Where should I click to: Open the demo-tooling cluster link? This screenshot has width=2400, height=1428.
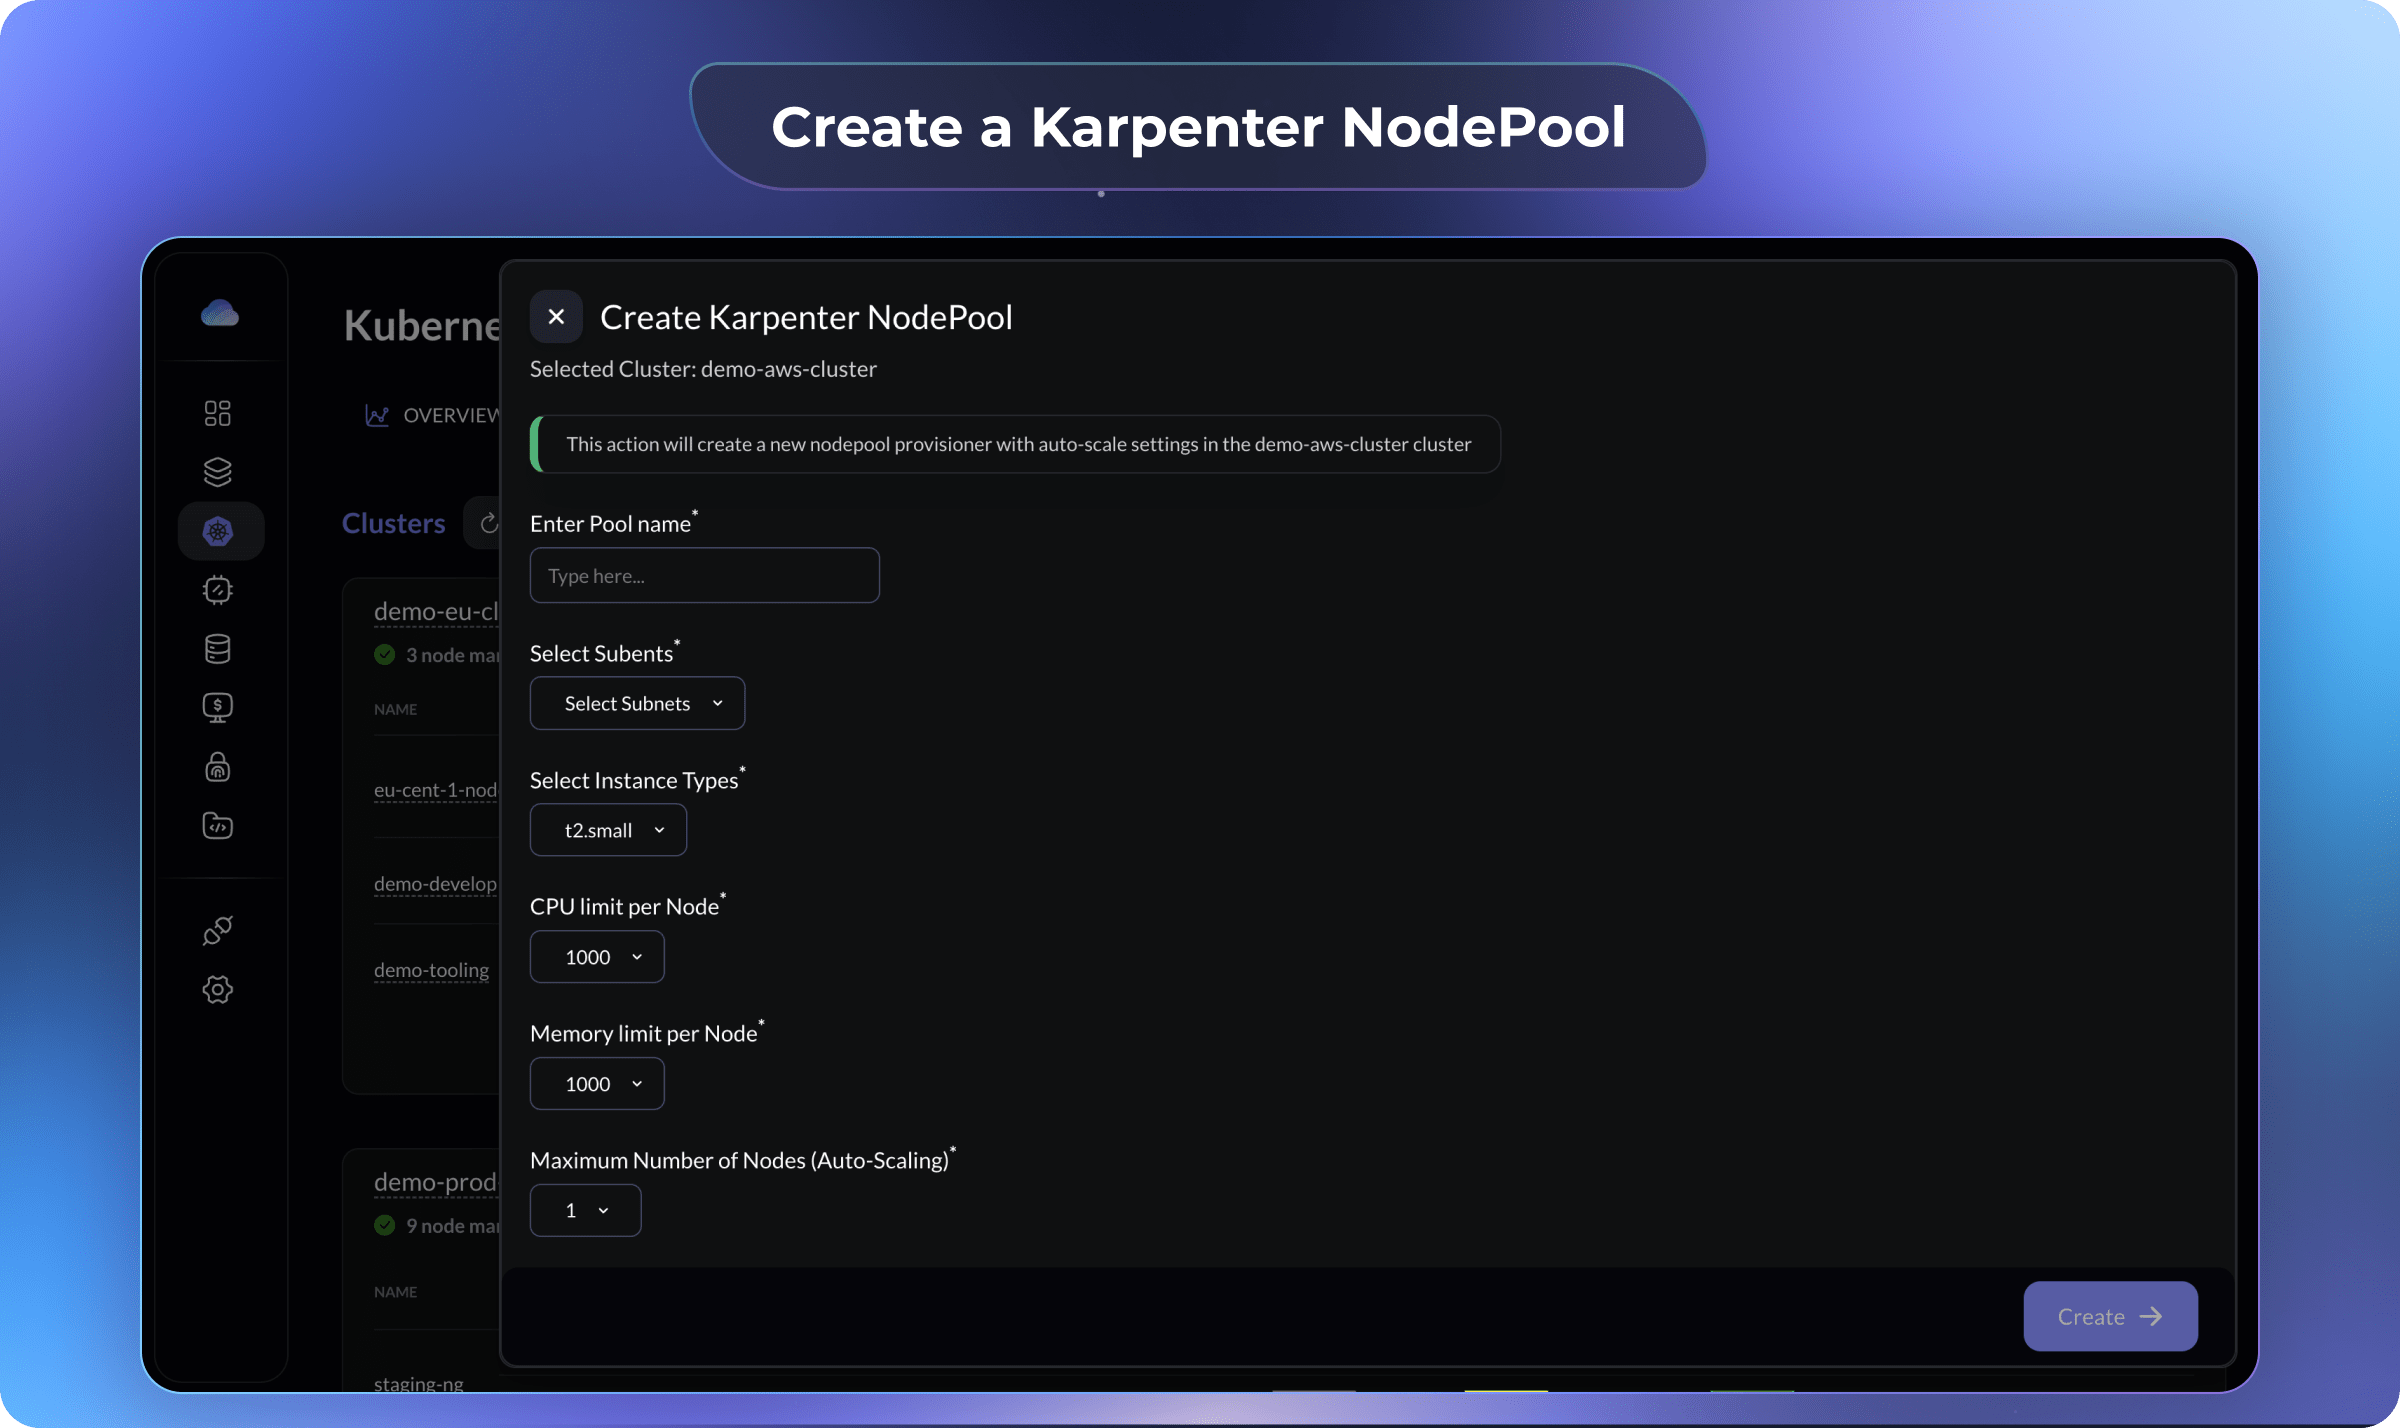[x=430, y=969]
